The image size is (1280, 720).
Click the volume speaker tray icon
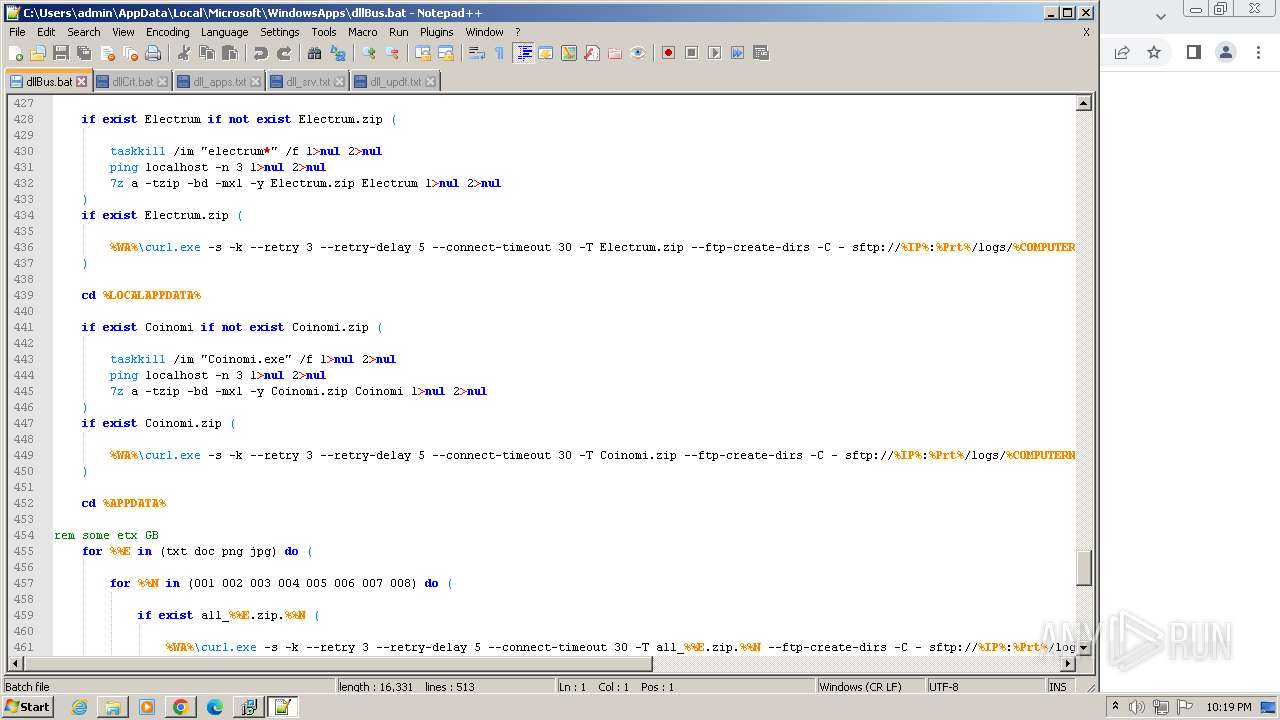pos(1136,707)
